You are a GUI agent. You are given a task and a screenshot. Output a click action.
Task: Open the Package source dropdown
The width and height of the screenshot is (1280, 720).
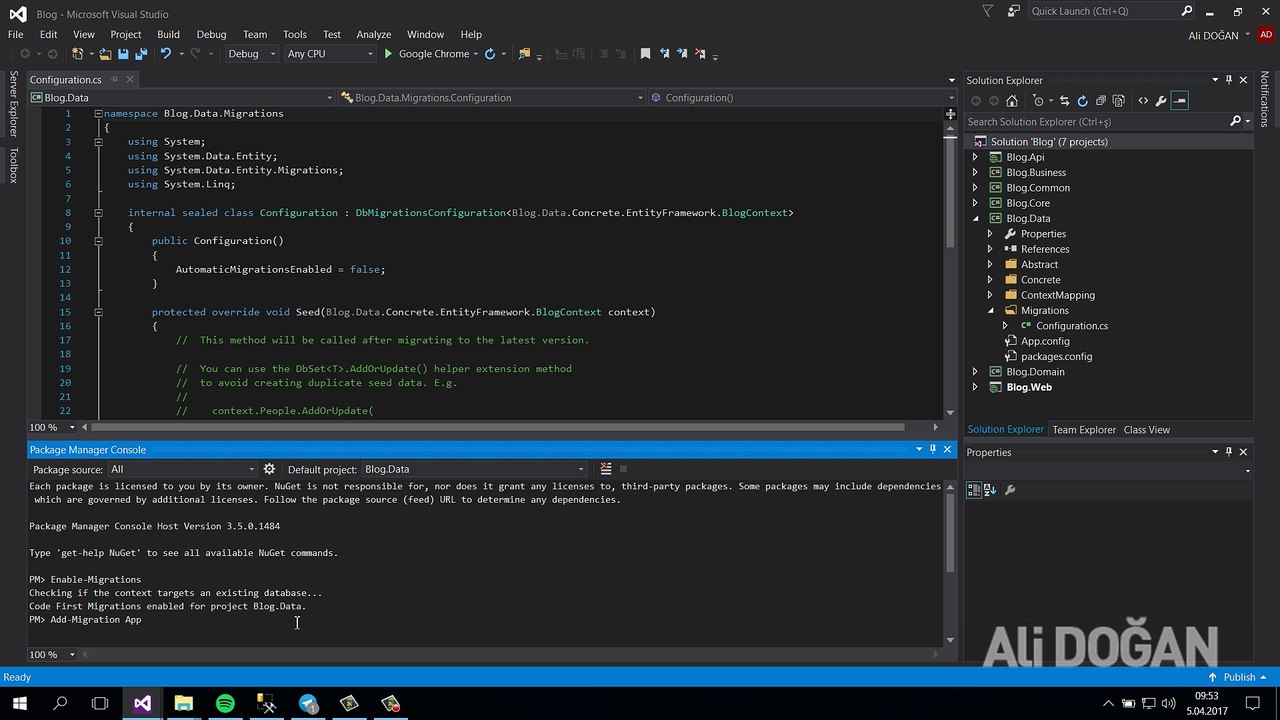[183, 469]
